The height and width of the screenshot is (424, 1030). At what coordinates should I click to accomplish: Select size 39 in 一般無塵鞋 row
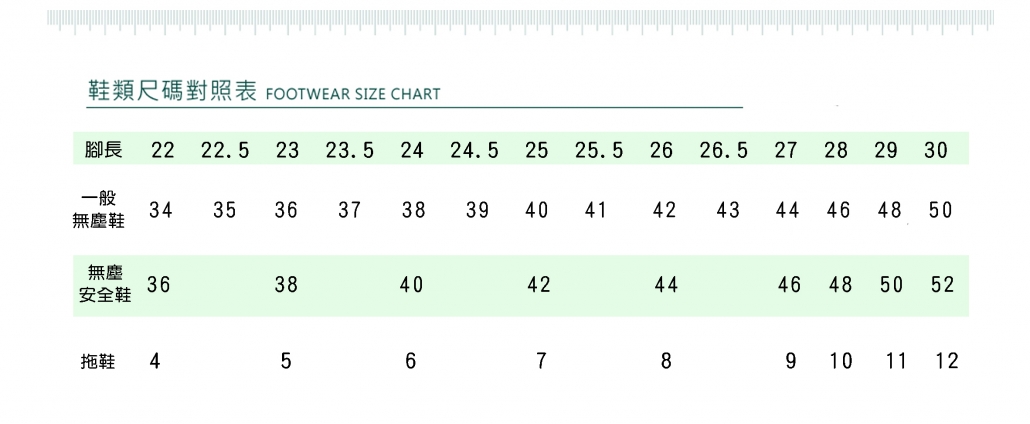(x=478, y=211)
